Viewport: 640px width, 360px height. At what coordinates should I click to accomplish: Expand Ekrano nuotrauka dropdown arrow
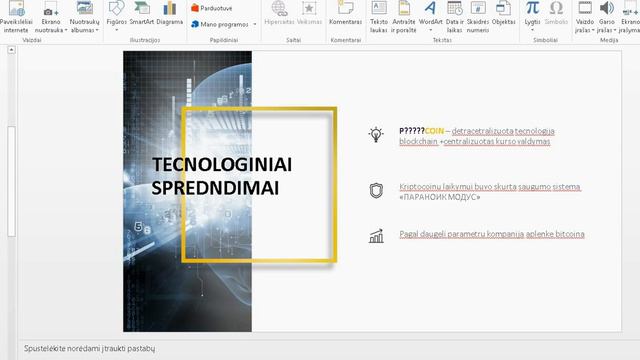point(66,30)
